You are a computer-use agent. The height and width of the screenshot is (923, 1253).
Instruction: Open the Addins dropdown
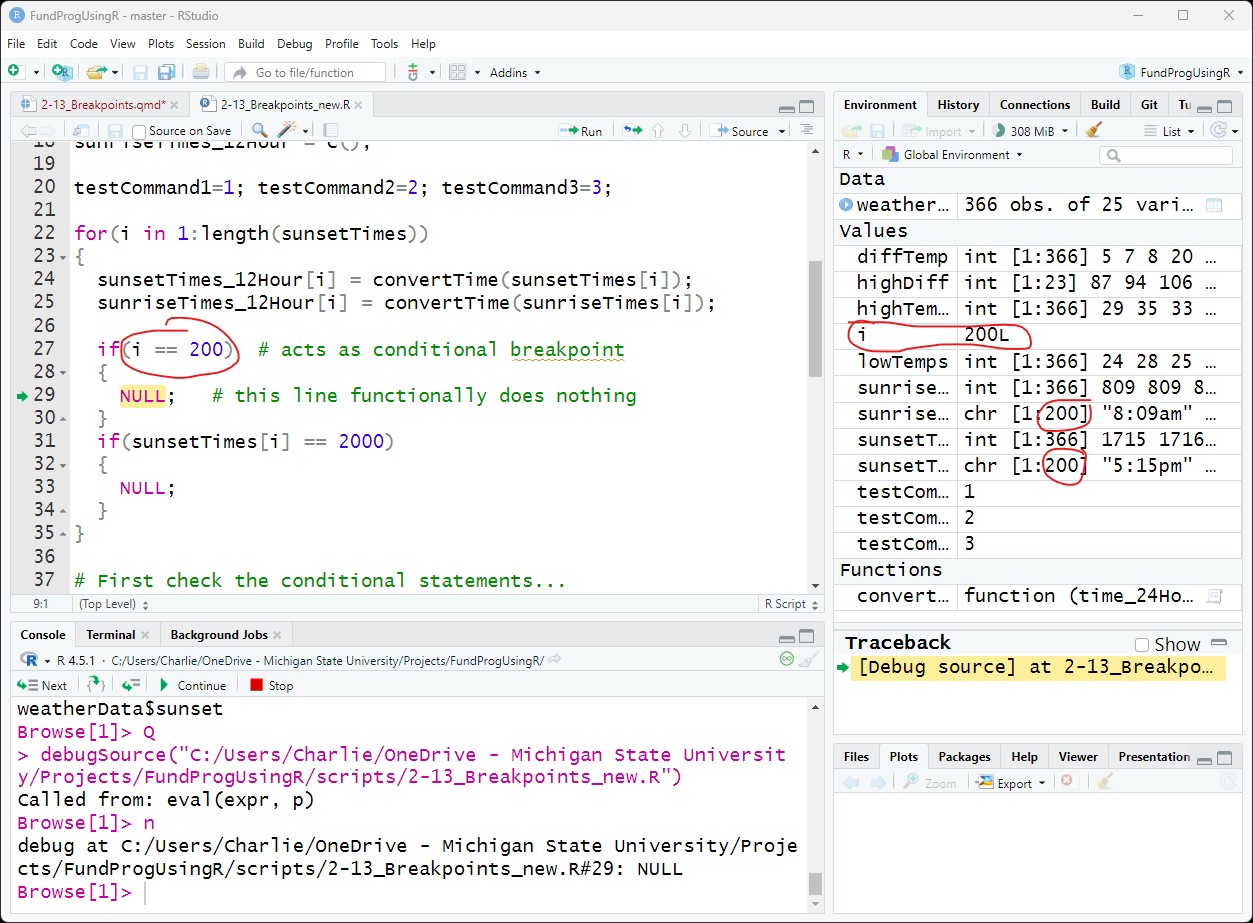point(515,72)
